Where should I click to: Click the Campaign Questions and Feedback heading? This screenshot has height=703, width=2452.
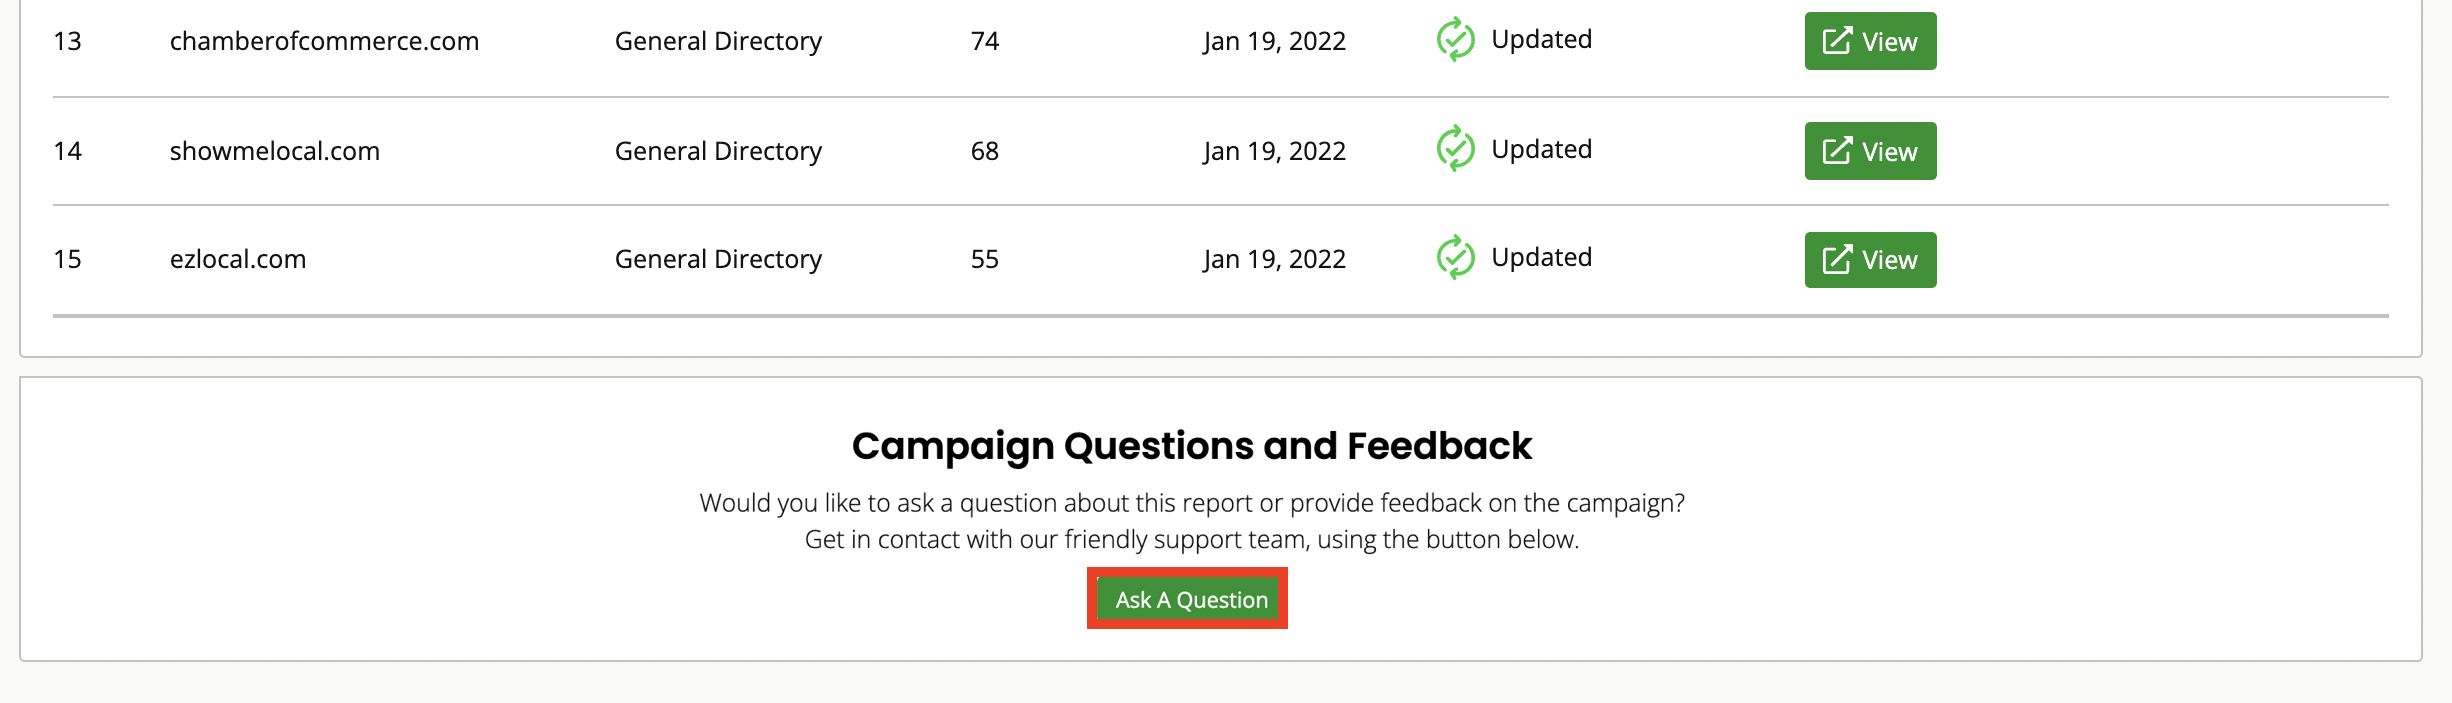(x=1192, y=446)
